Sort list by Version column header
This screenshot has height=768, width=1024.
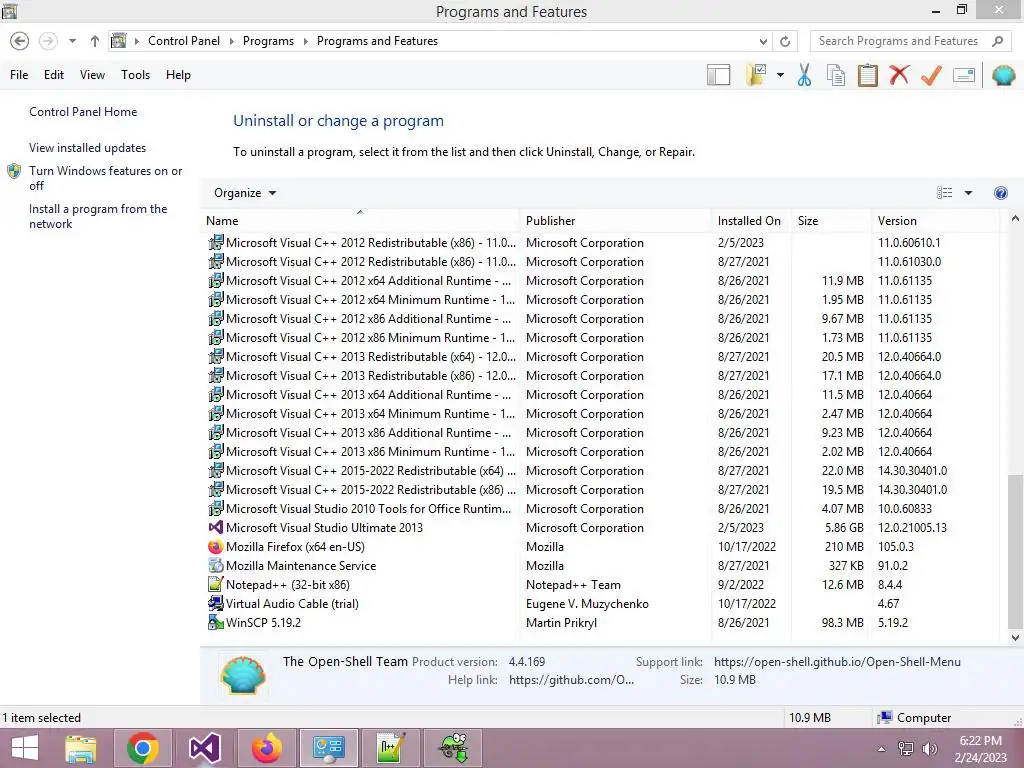coord(935,221)
